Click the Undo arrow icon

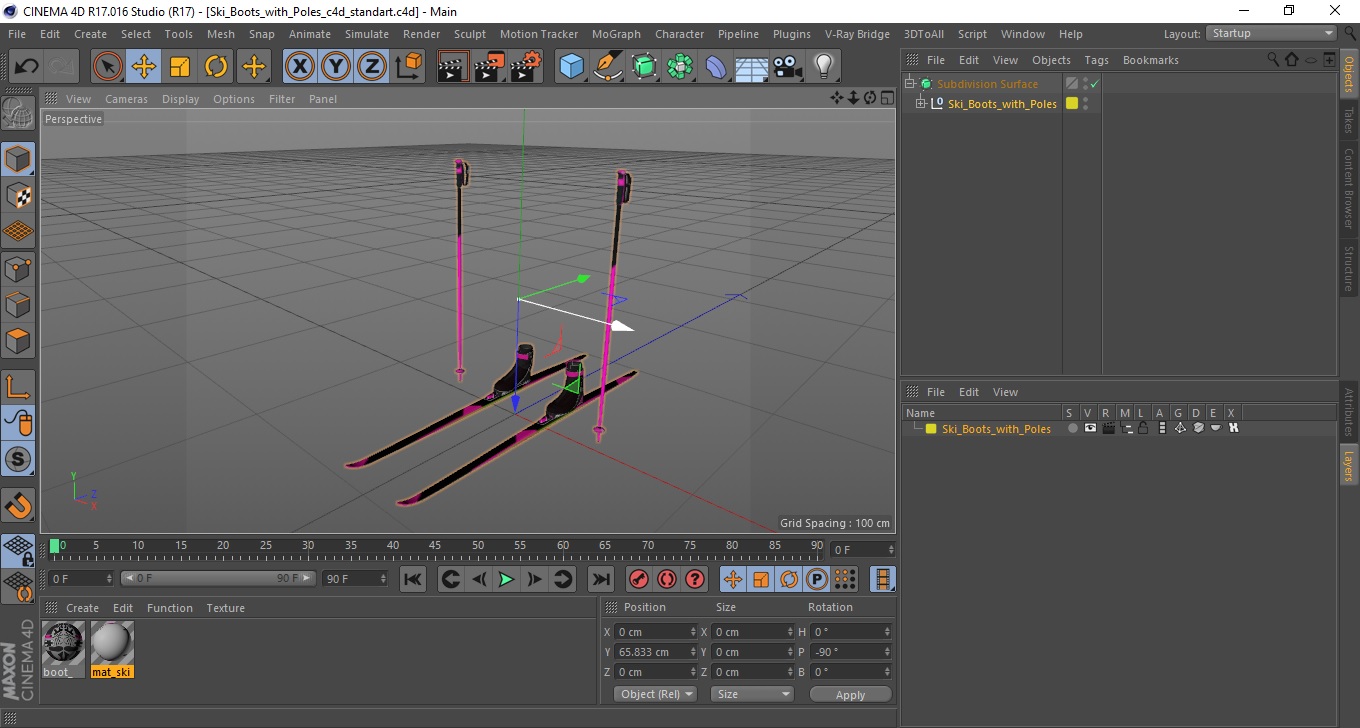[x=26, y=67]
